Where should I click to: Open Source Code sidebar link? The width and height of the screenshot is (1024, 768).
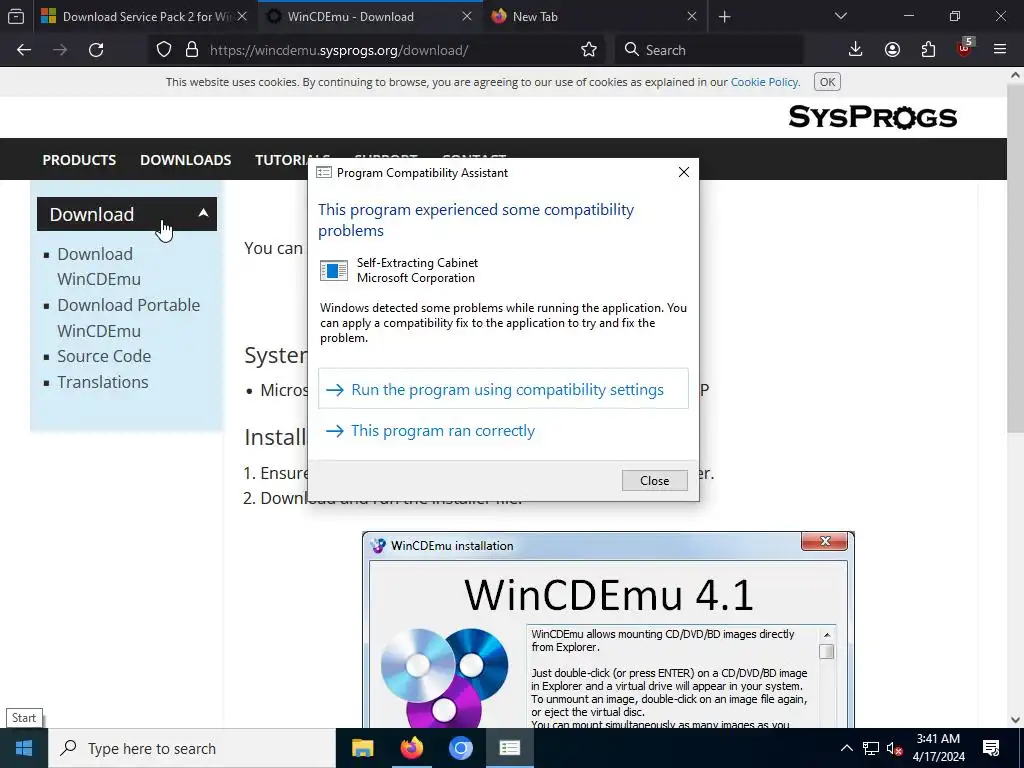coord(104,356)
